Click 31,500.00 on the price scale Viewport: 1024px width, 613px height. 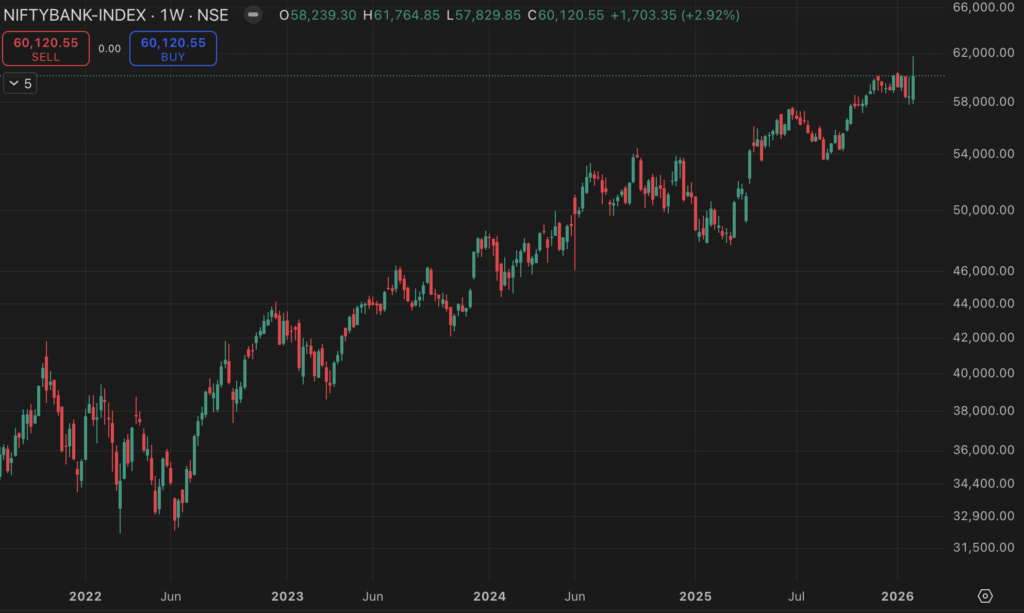(x=979, y=548)
